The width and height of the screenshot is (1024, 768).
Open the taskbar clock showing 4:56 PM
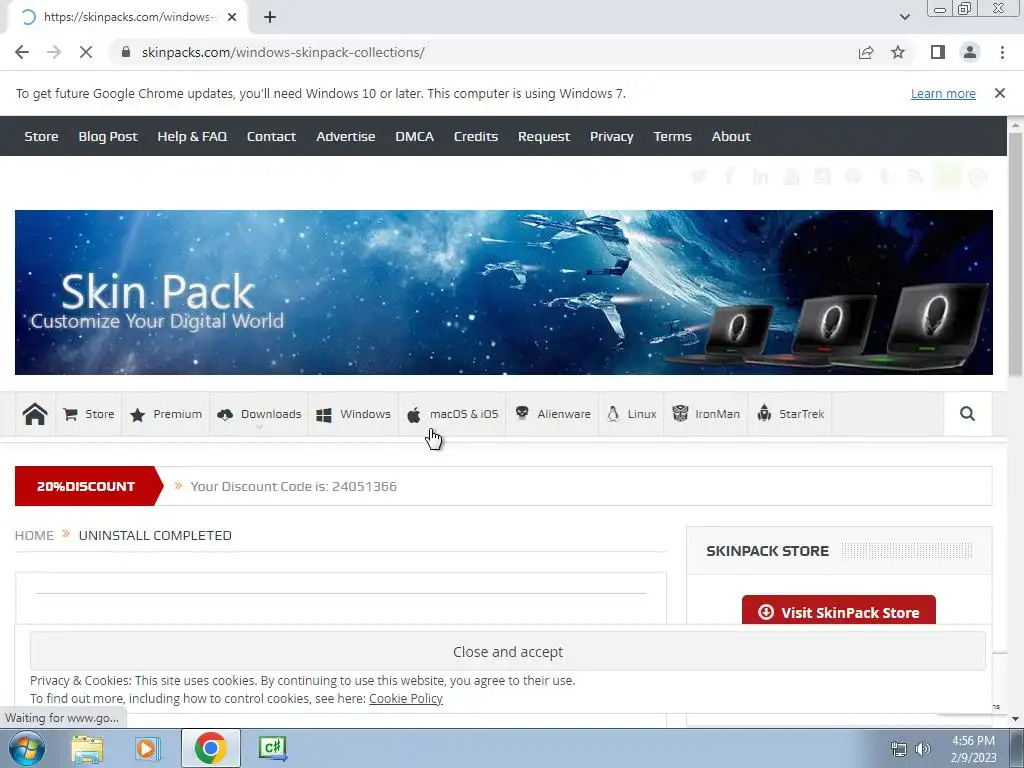pyautogui.click(x=973, y=749)
